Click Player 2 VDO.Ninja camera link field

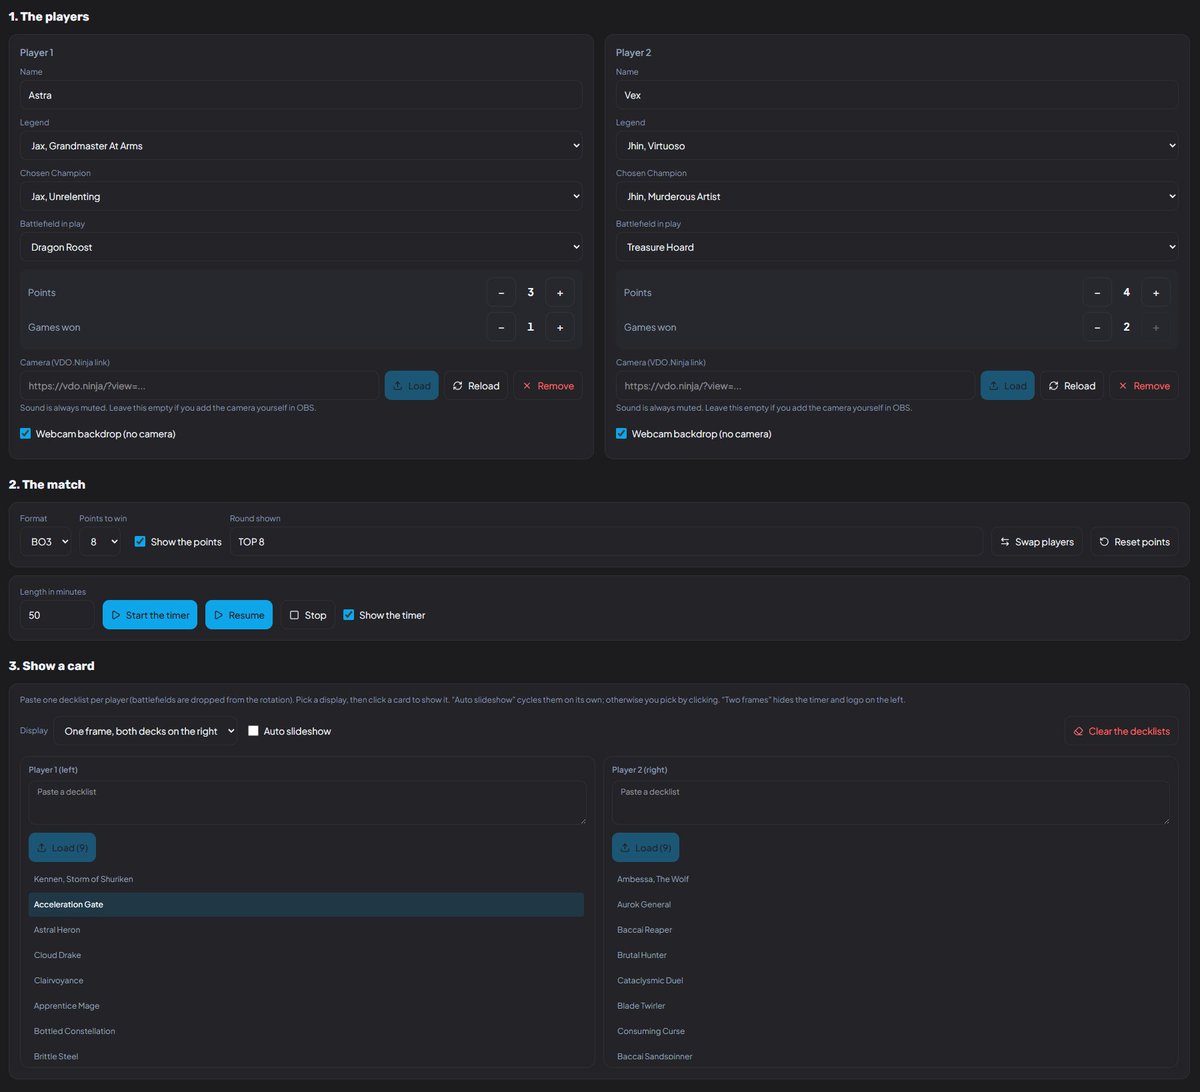795,386
